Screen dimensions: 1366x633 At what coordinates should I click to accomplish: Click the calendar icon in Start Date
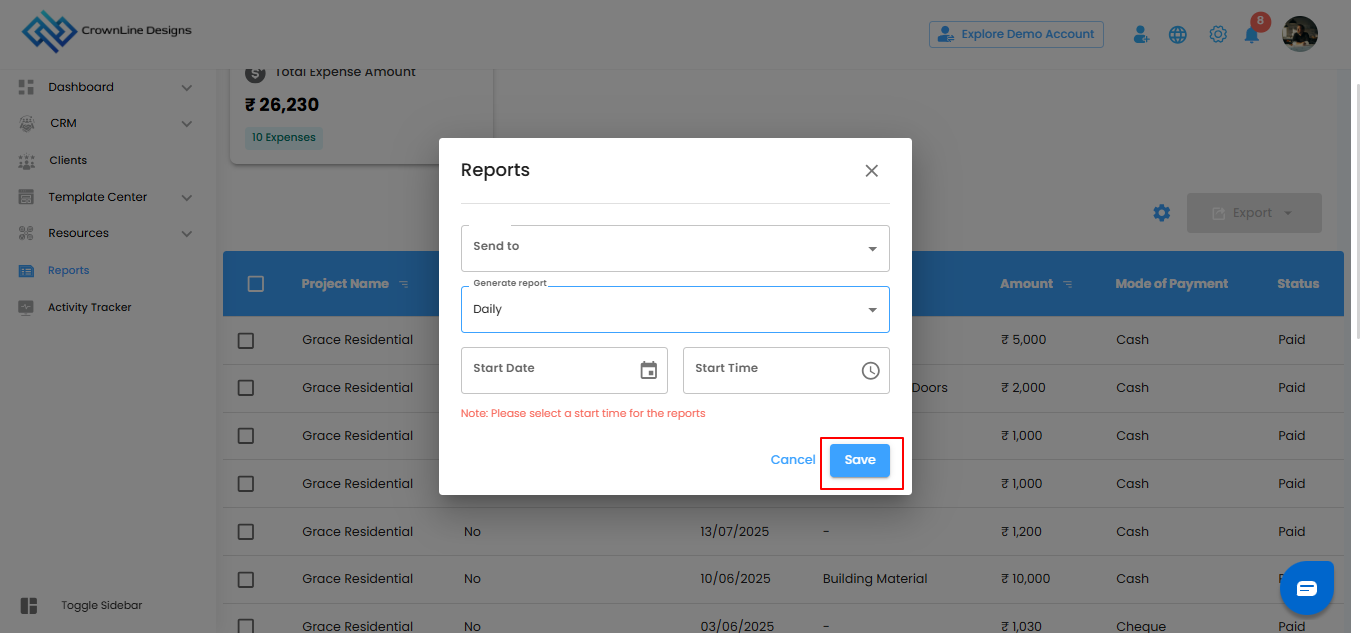pos(649,371)
